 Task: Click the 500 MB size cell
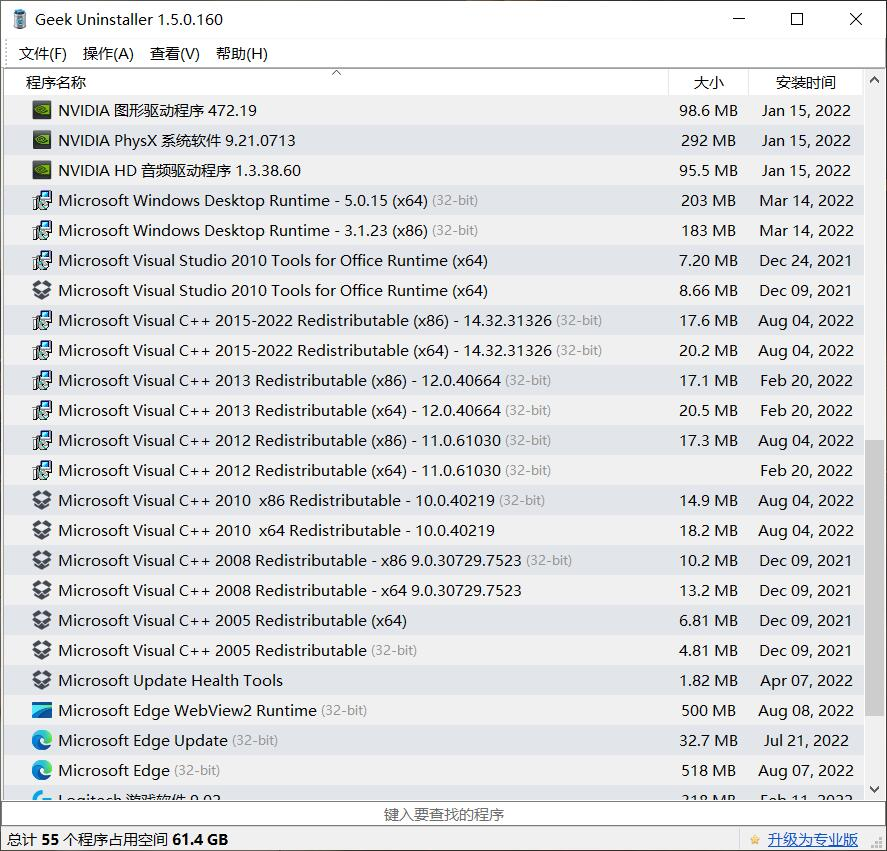tap(708, 710)
